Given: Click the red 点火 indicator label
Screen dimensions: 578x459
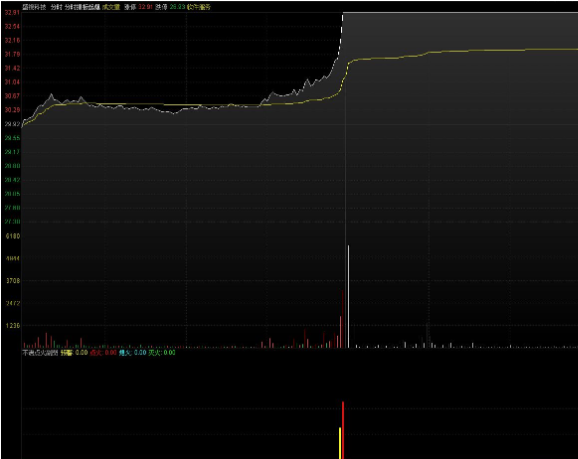Looking at the screenshot, I should 96,353.
